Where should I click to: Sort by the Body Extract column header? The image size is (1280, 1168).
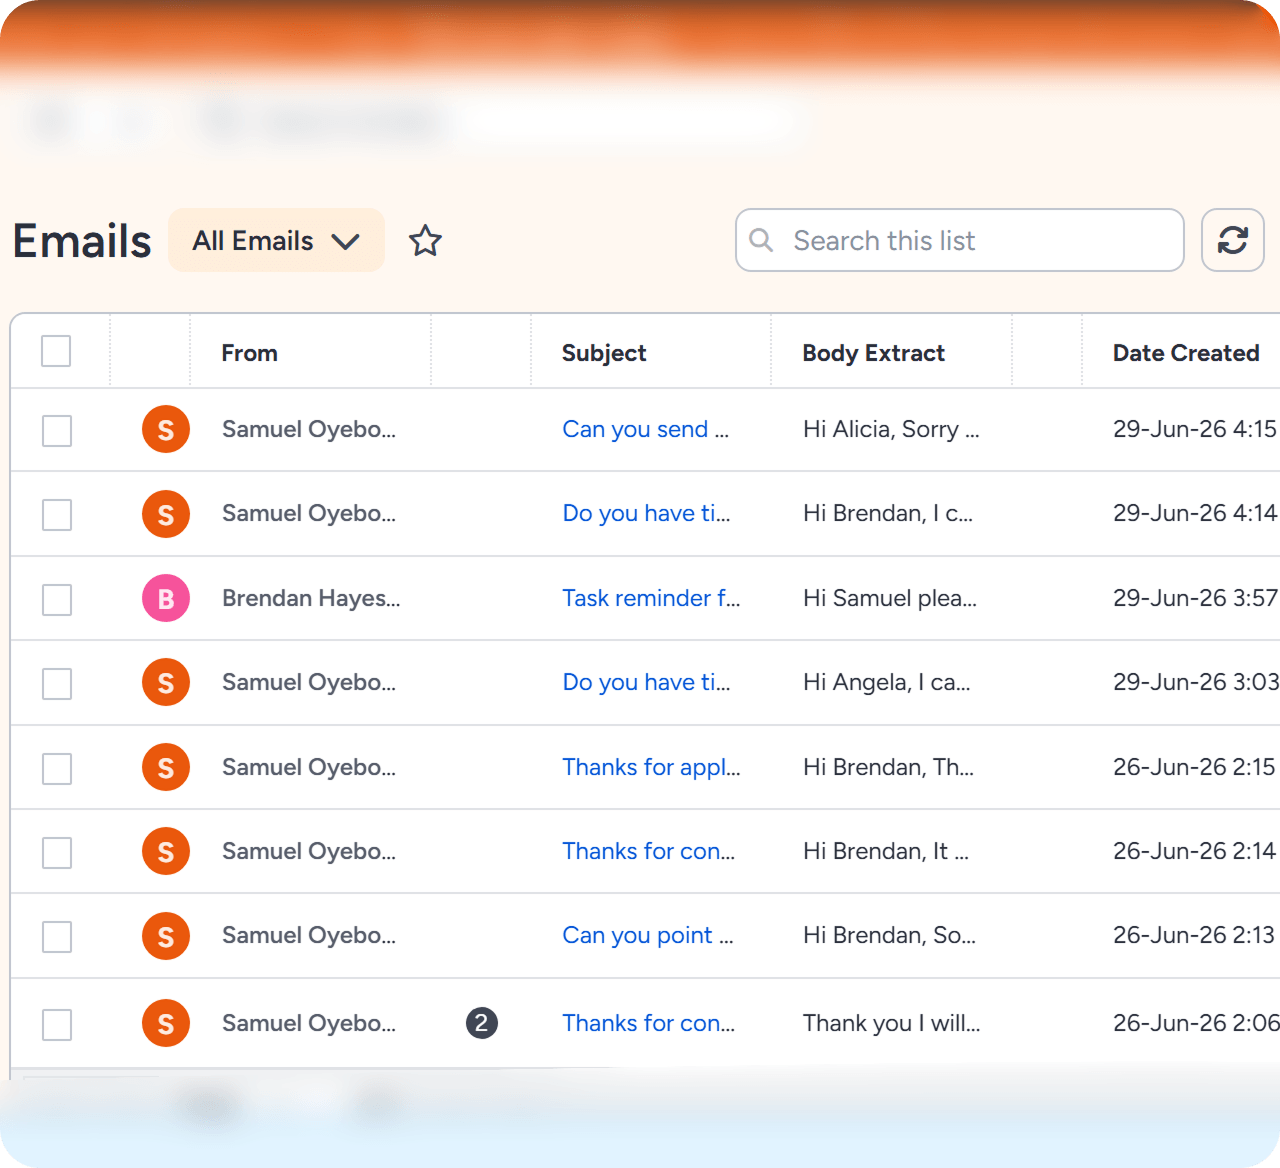(x=873, y=353)
